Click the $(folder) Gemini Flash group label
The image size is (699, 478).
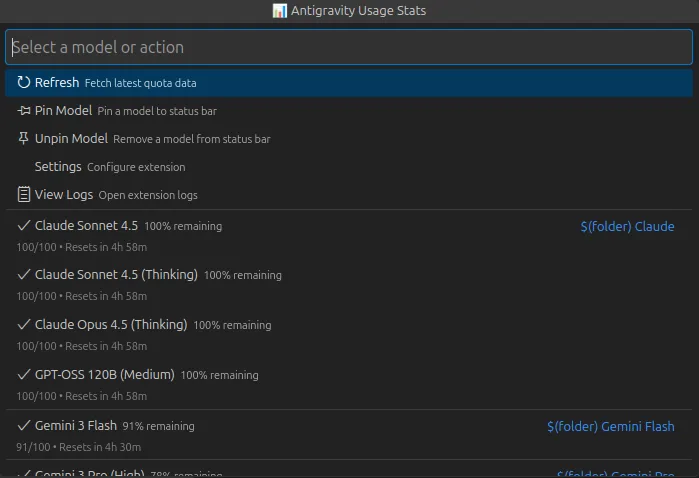pyautogui.click(x=611, y=427)
